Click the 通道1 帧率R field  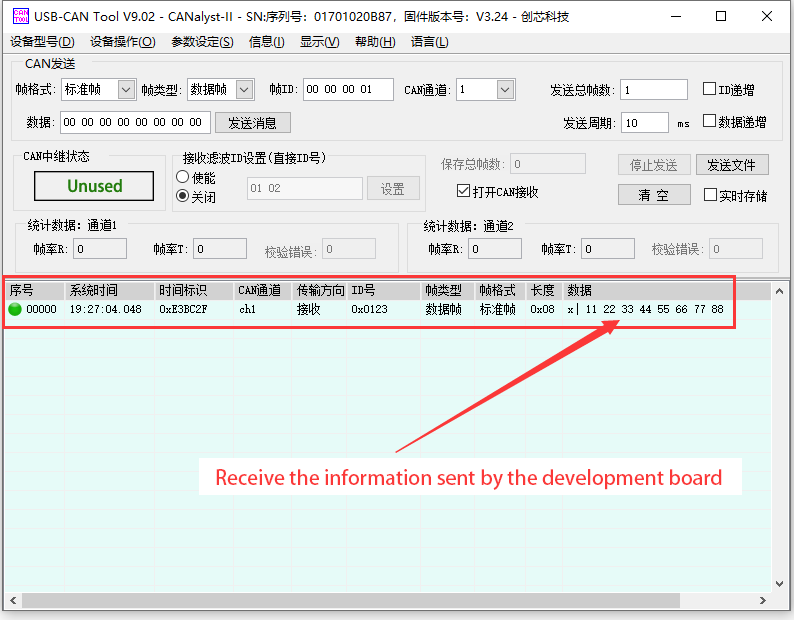(100, 249)
